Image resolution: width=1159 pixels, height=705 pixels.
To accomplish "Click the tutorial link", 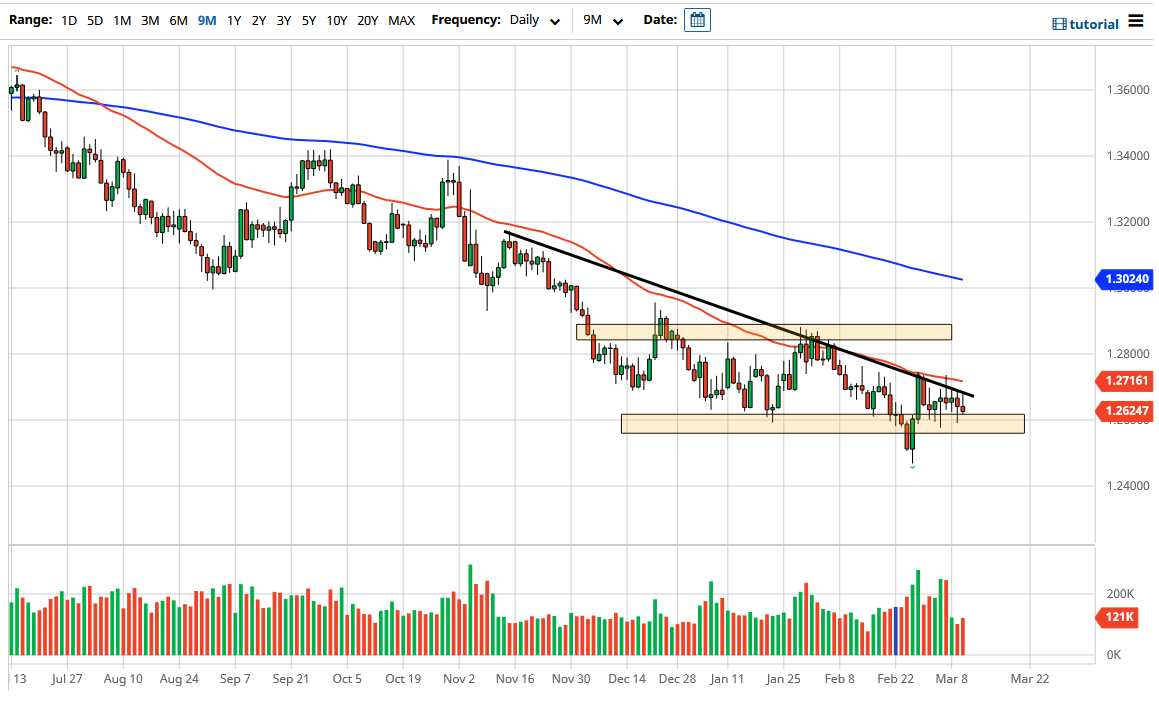I will click(x=1093, y=23).
